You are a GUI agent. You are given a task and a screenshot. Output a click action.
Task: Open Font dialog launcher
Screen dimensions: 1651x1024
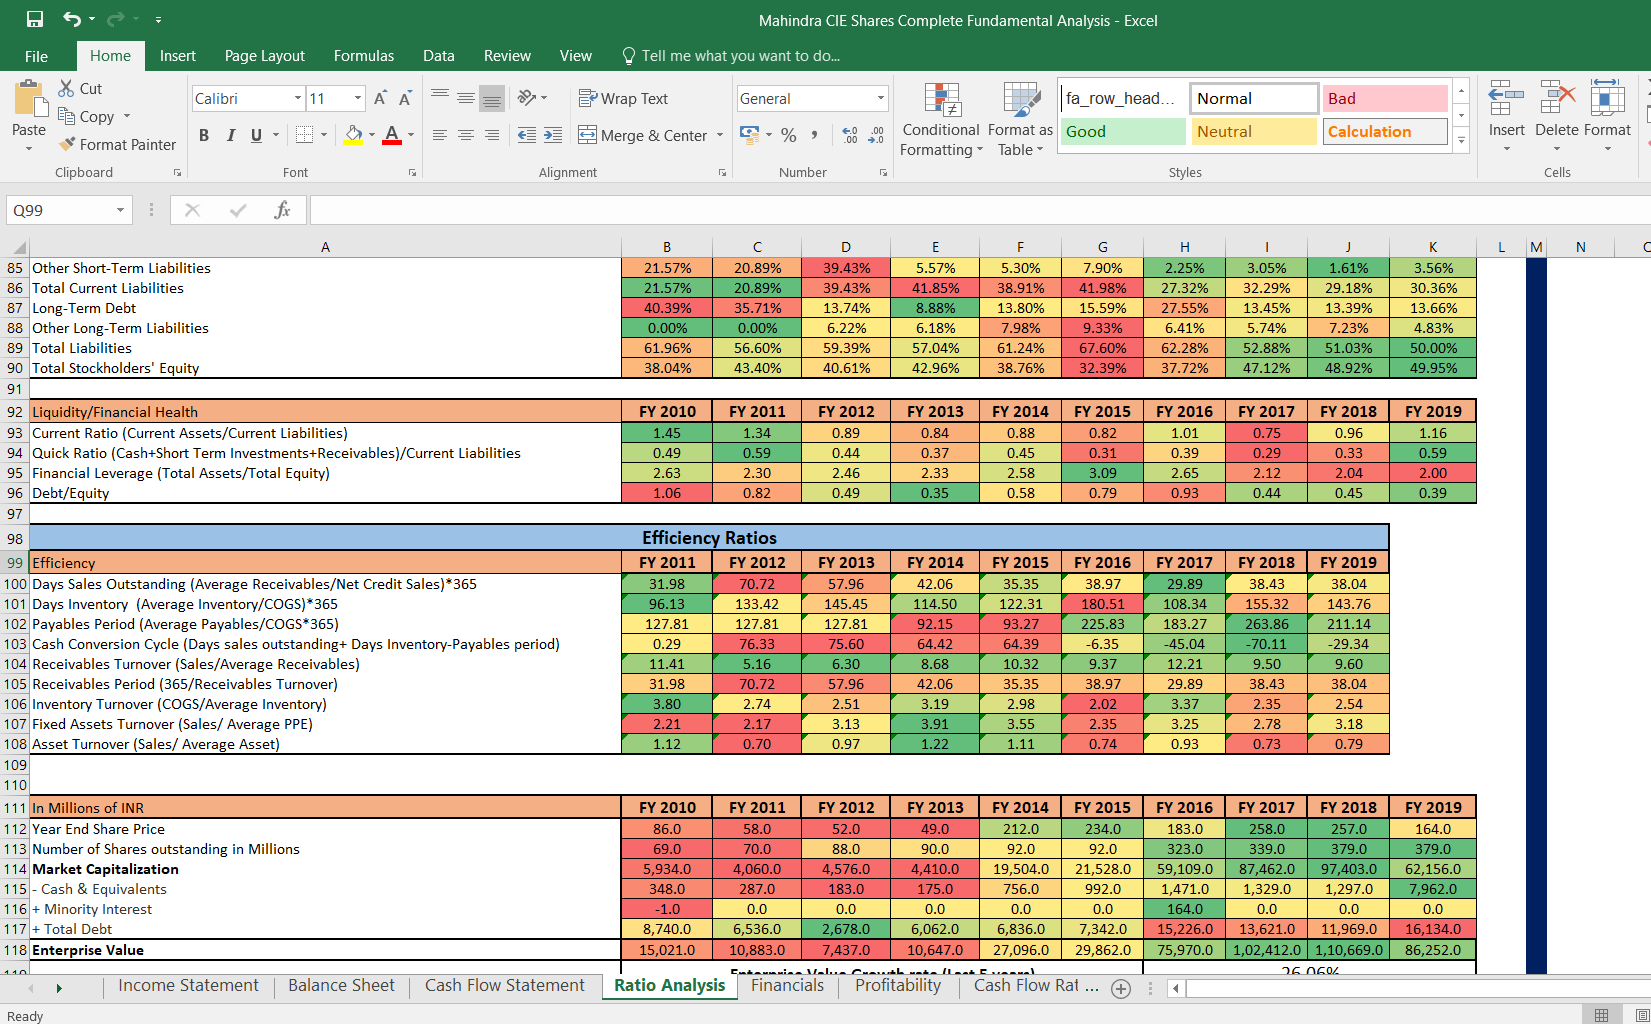click(x=412, y=173)
